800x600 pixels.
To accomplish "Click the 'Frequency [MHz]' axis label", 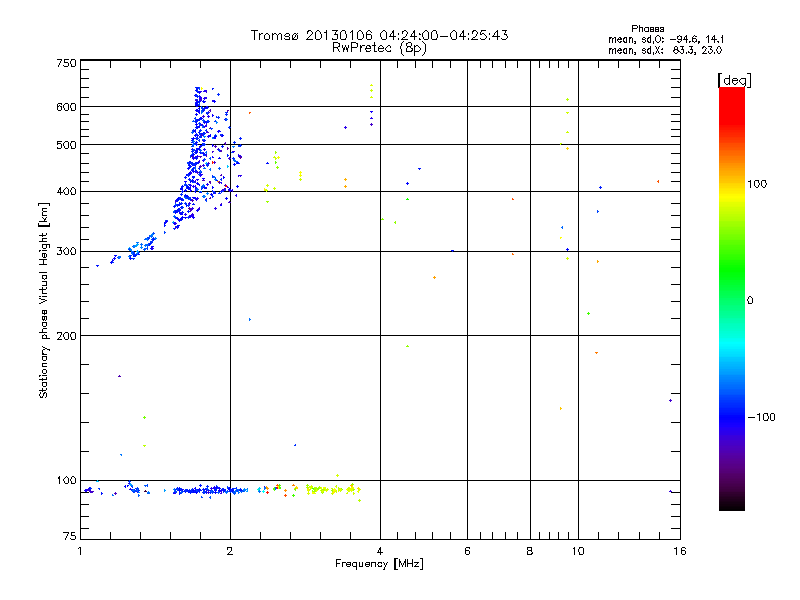I will point(379,563).
